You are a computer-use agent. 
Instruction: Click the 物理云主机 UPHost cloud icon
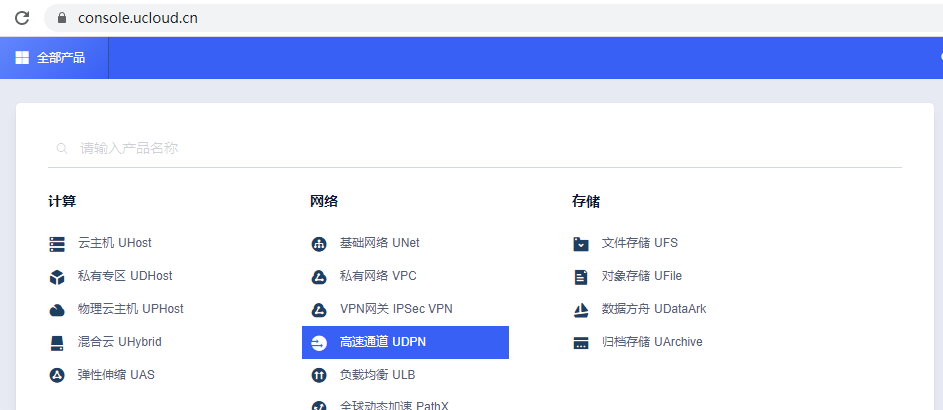pos(57,310)
